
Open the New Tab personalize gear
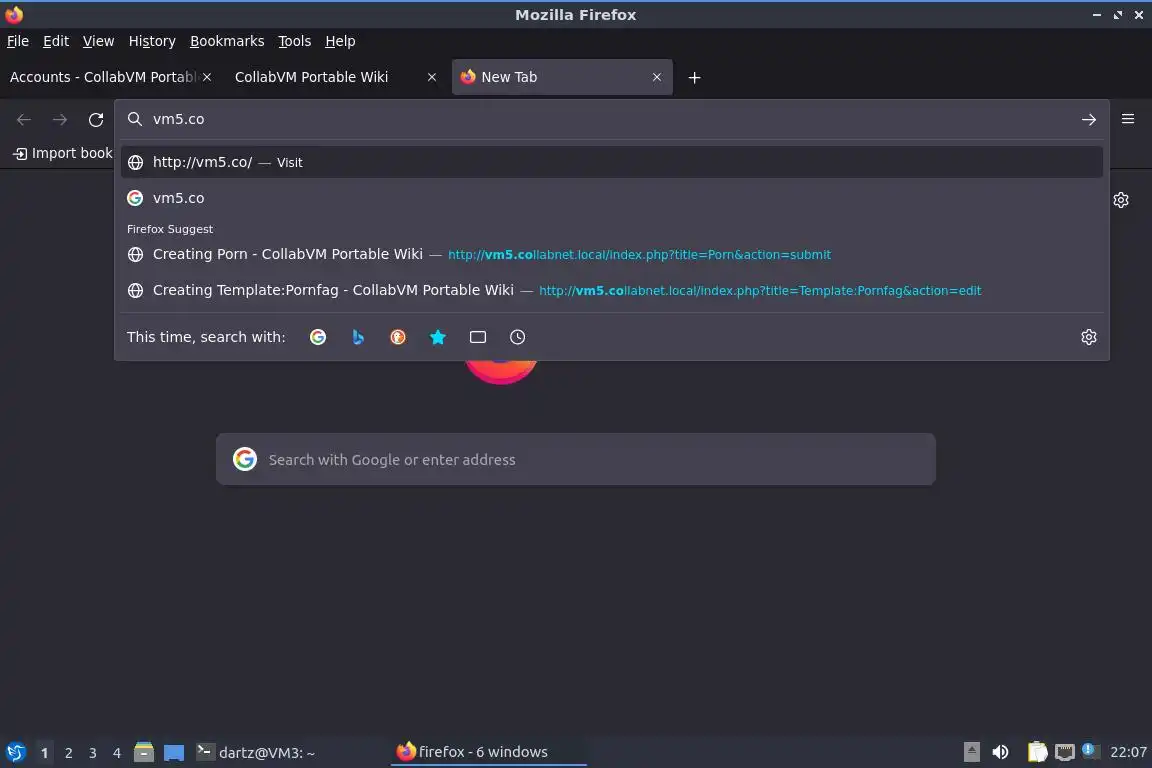[1120, 200]
